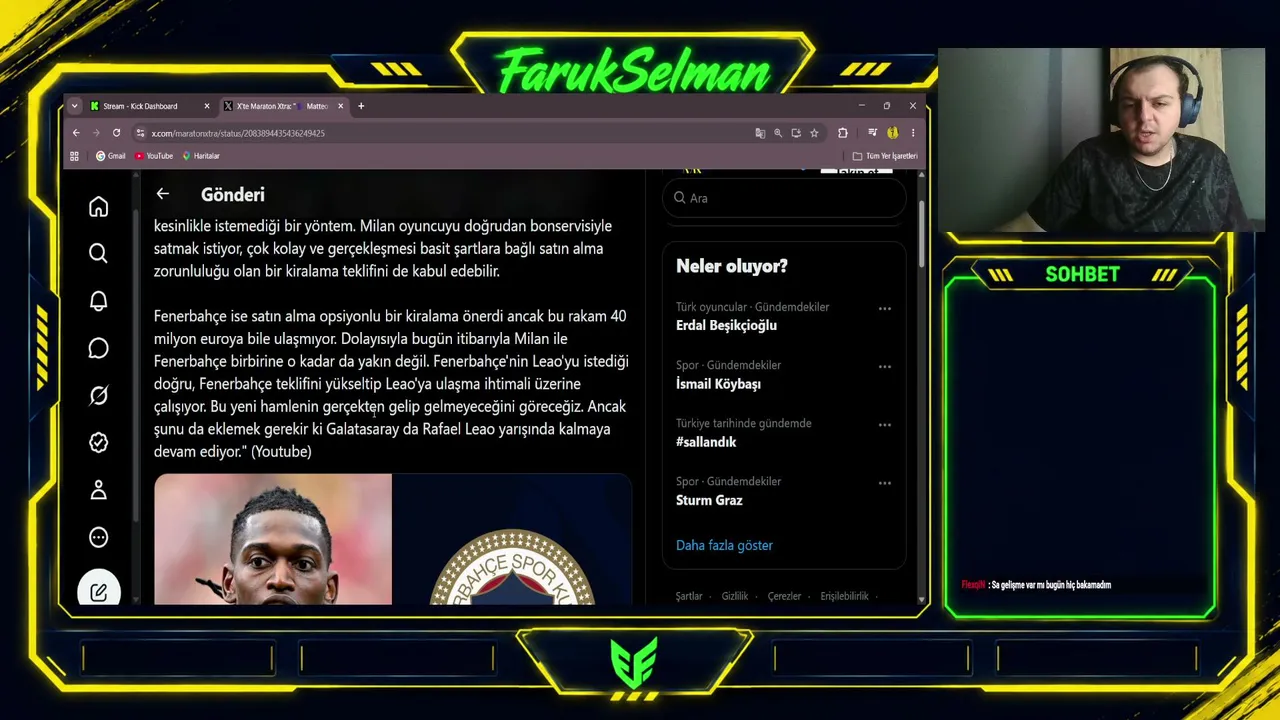The width and height of the screenshot is (1280, 720).
Task: Open the Grok icon in X sidebar
Action: click(98, 396)
